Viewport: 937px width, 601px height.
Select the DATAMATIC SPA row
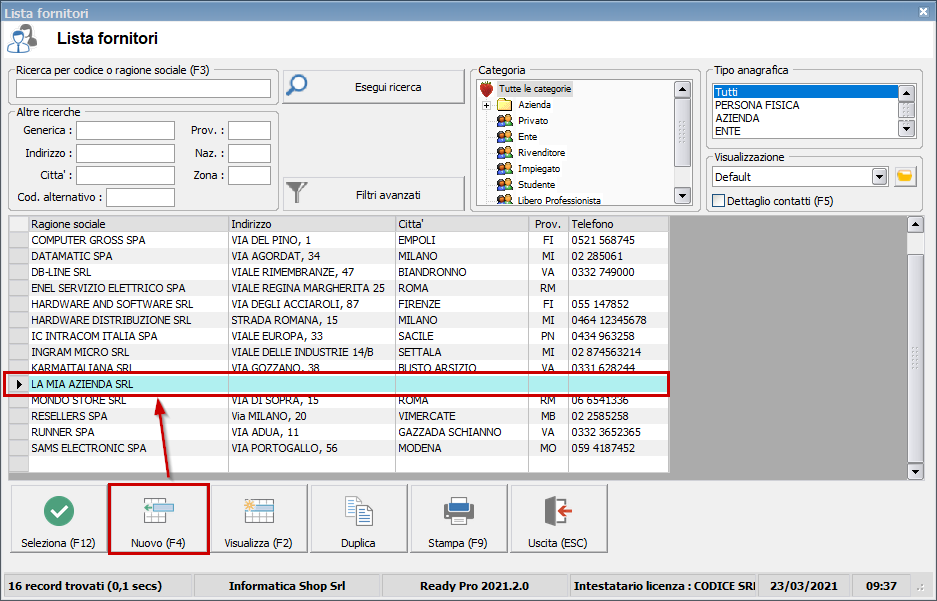339,256
